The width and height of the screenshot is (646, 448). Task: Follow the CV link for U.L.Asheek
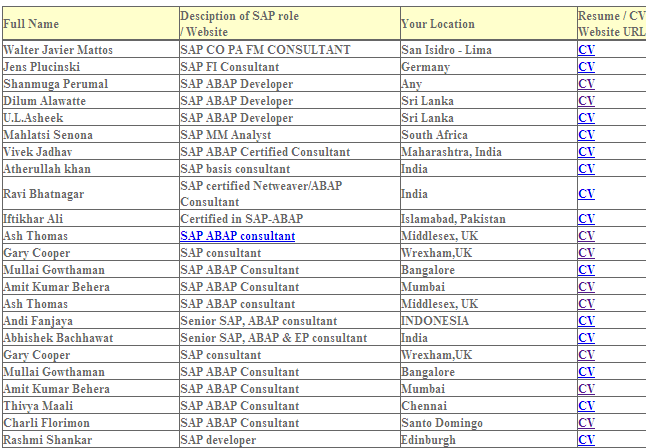(x=586, y=118)
